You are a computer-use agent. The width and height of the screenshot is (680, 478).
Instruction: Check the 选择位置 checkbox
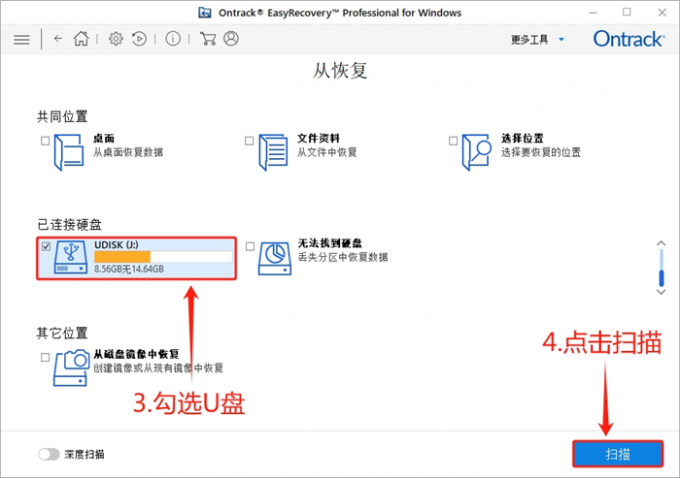pos(453,141)
